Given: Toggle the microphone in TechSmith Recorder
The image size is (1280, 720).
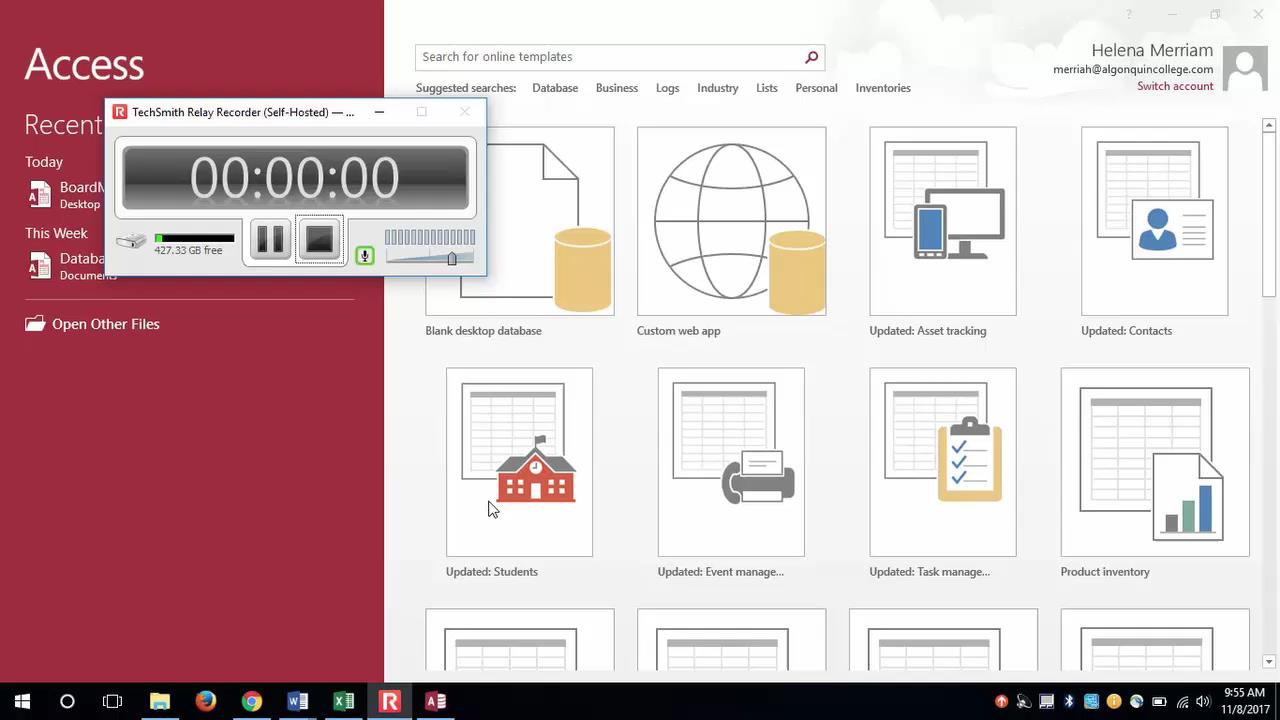Looking at the screenshot, I should (364, 256).
